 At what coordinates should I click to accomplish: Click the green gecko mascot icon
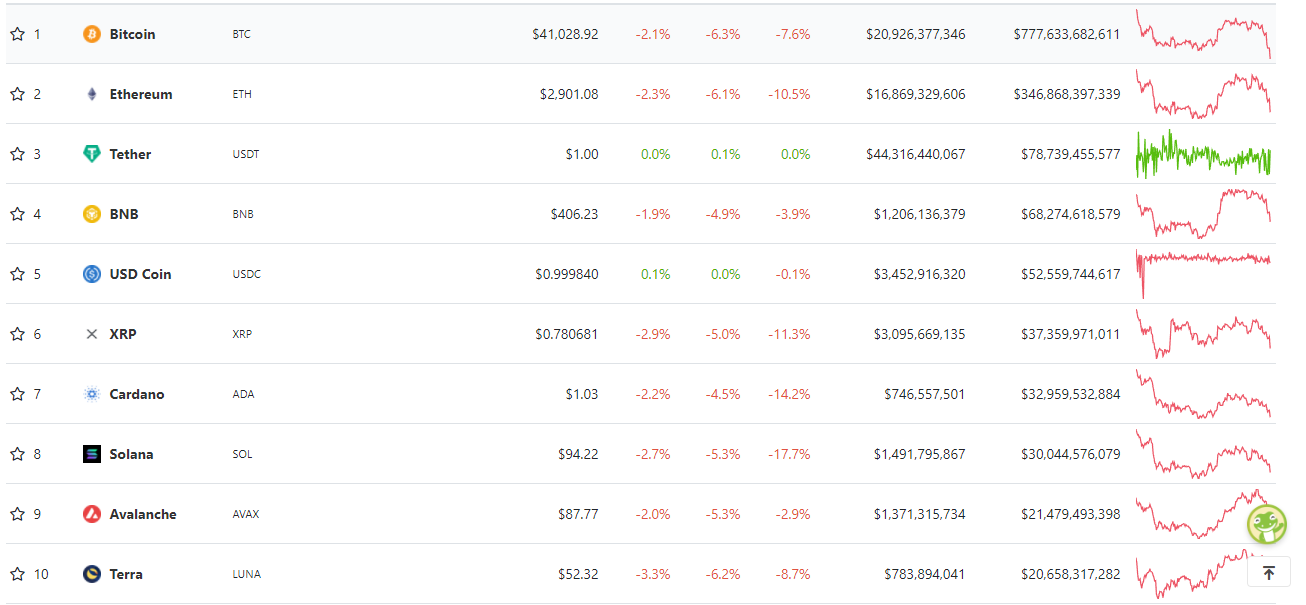click(1267, 523)
